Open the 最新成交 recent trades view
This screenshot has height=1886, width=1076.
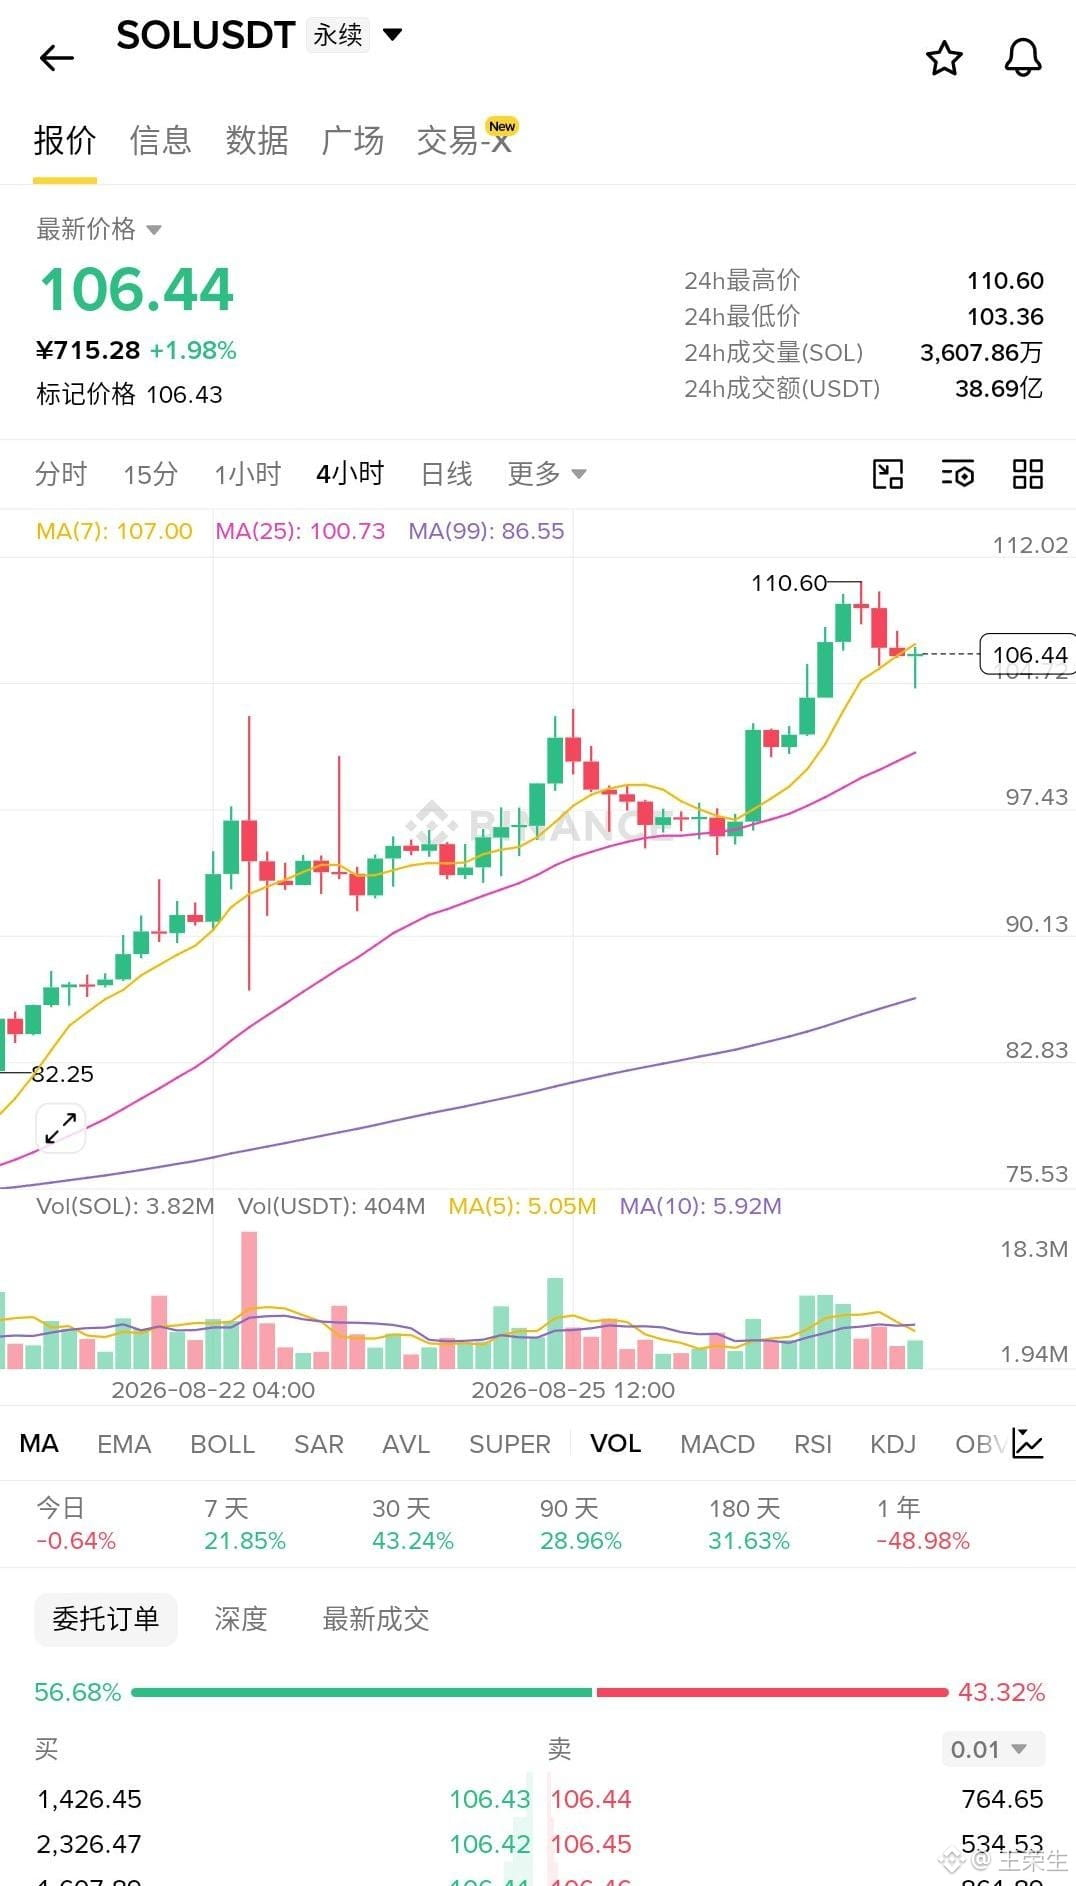[x=376, y=1619]
